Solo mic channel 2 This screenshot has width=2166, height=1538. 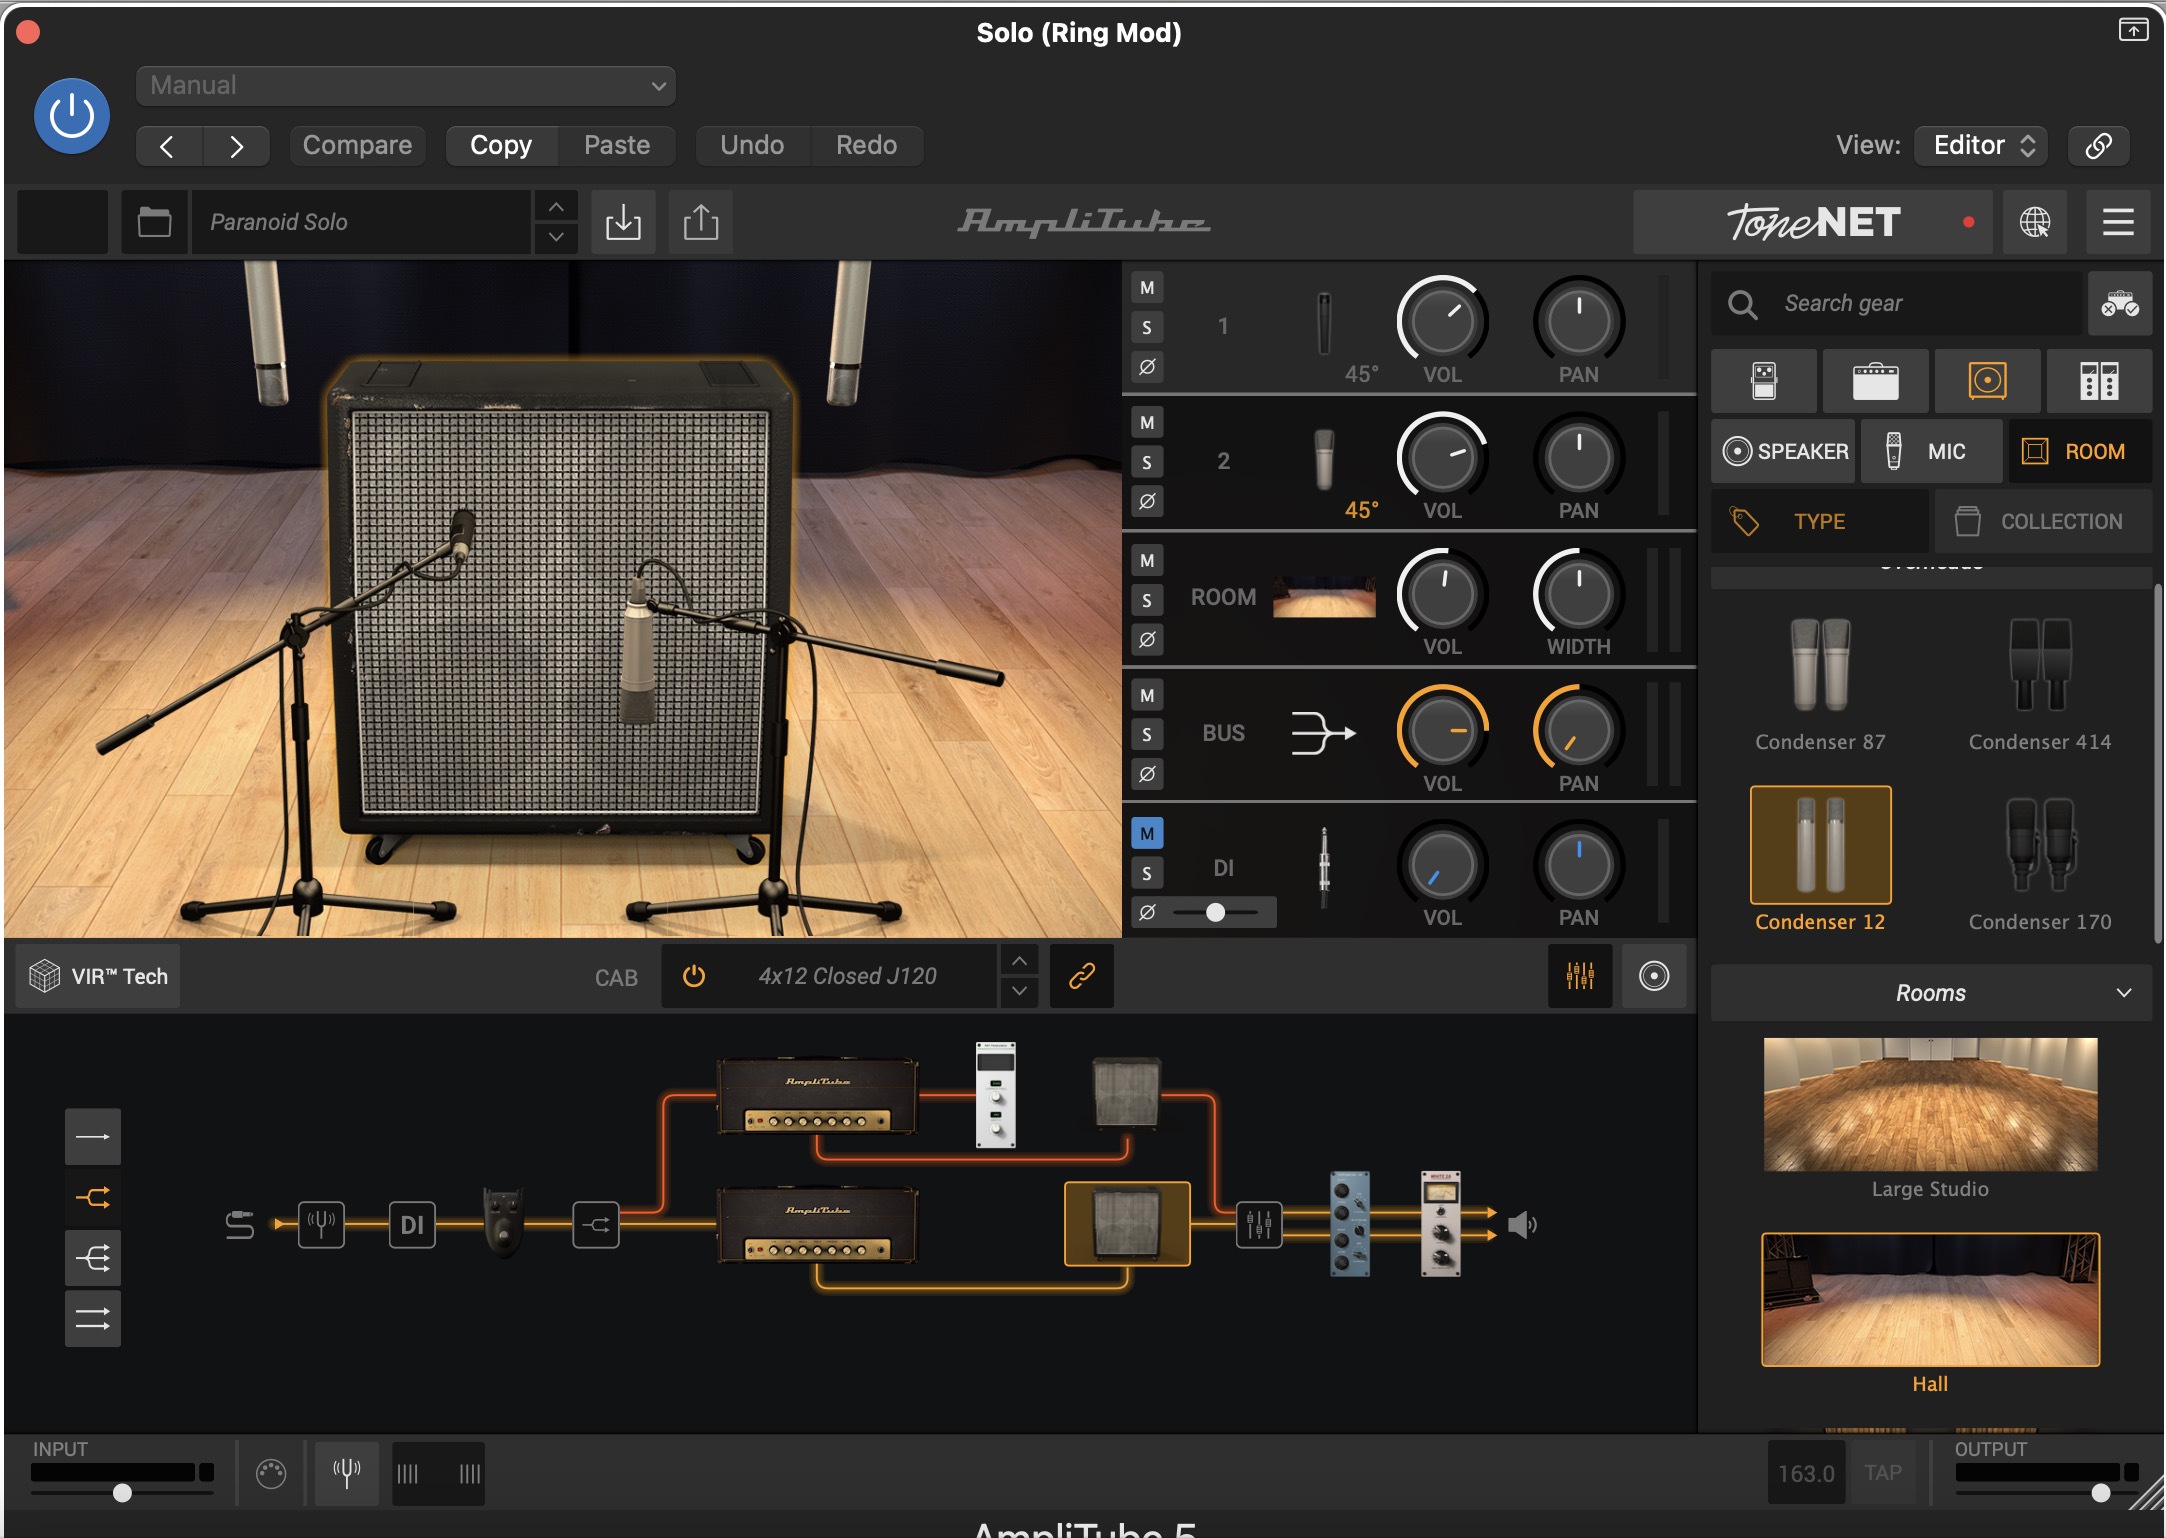coord(1147,462)
